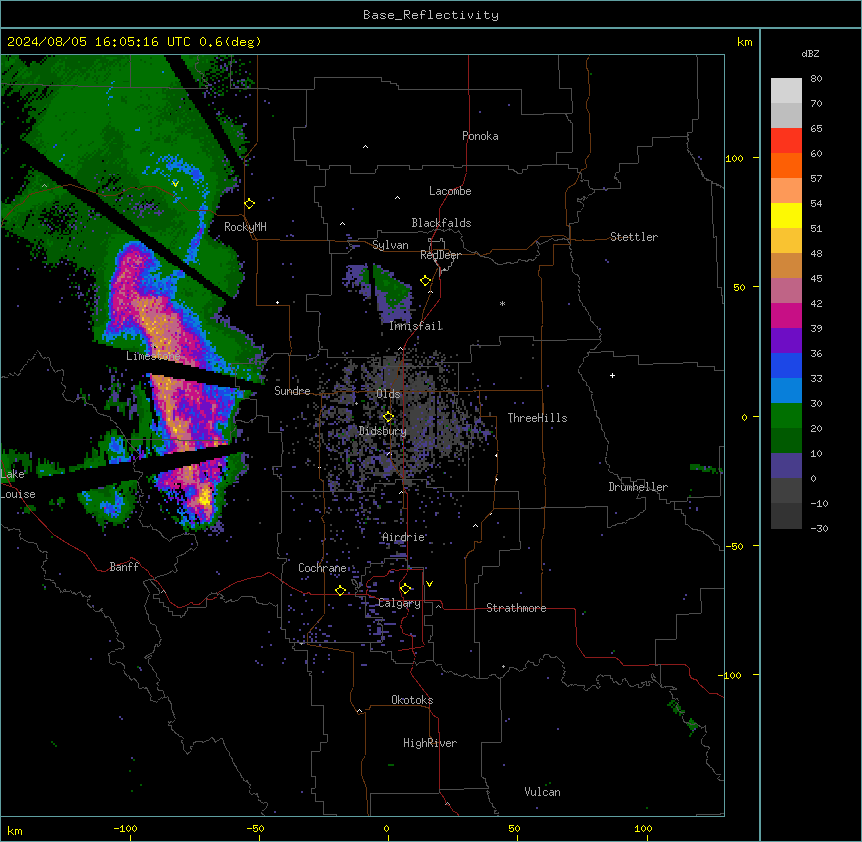Click the km unit label at bottom left
This screenshot has width=862, height=842.
pyautogui.click(x=15, y=830)
